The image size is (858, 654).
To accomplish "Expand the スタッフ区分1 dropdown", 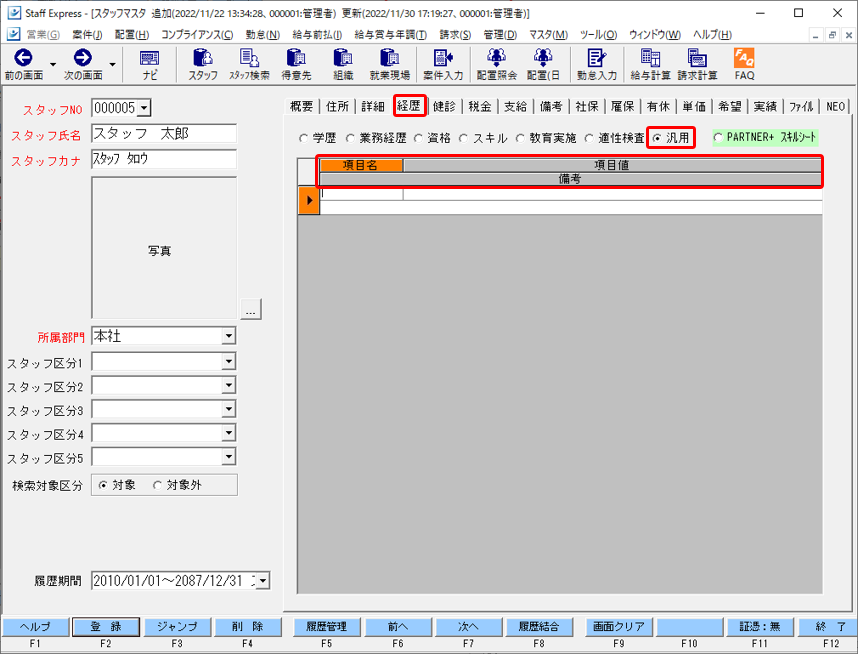I will [x=229, y=361].
